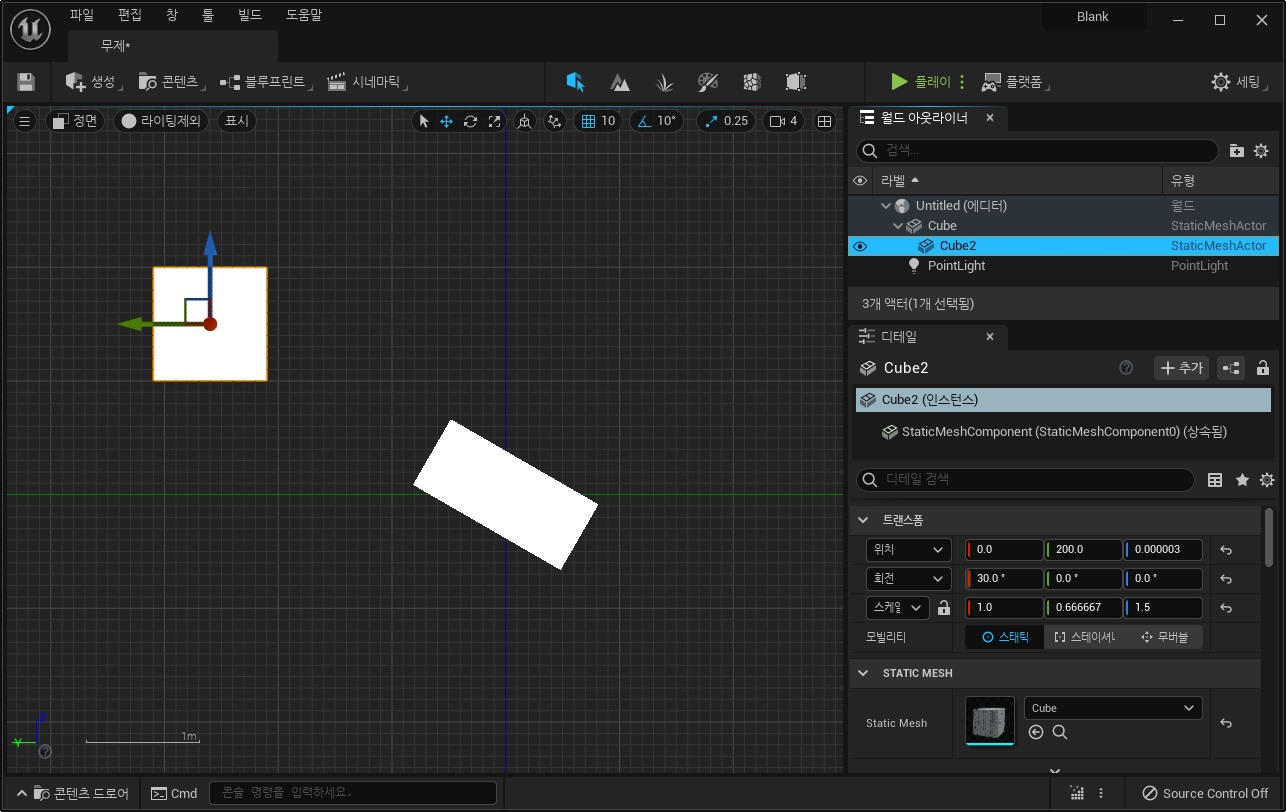Viewport: 1286px width, 812px height.
Task: Open property matrix grid icon
Action: click(1215, 480)
